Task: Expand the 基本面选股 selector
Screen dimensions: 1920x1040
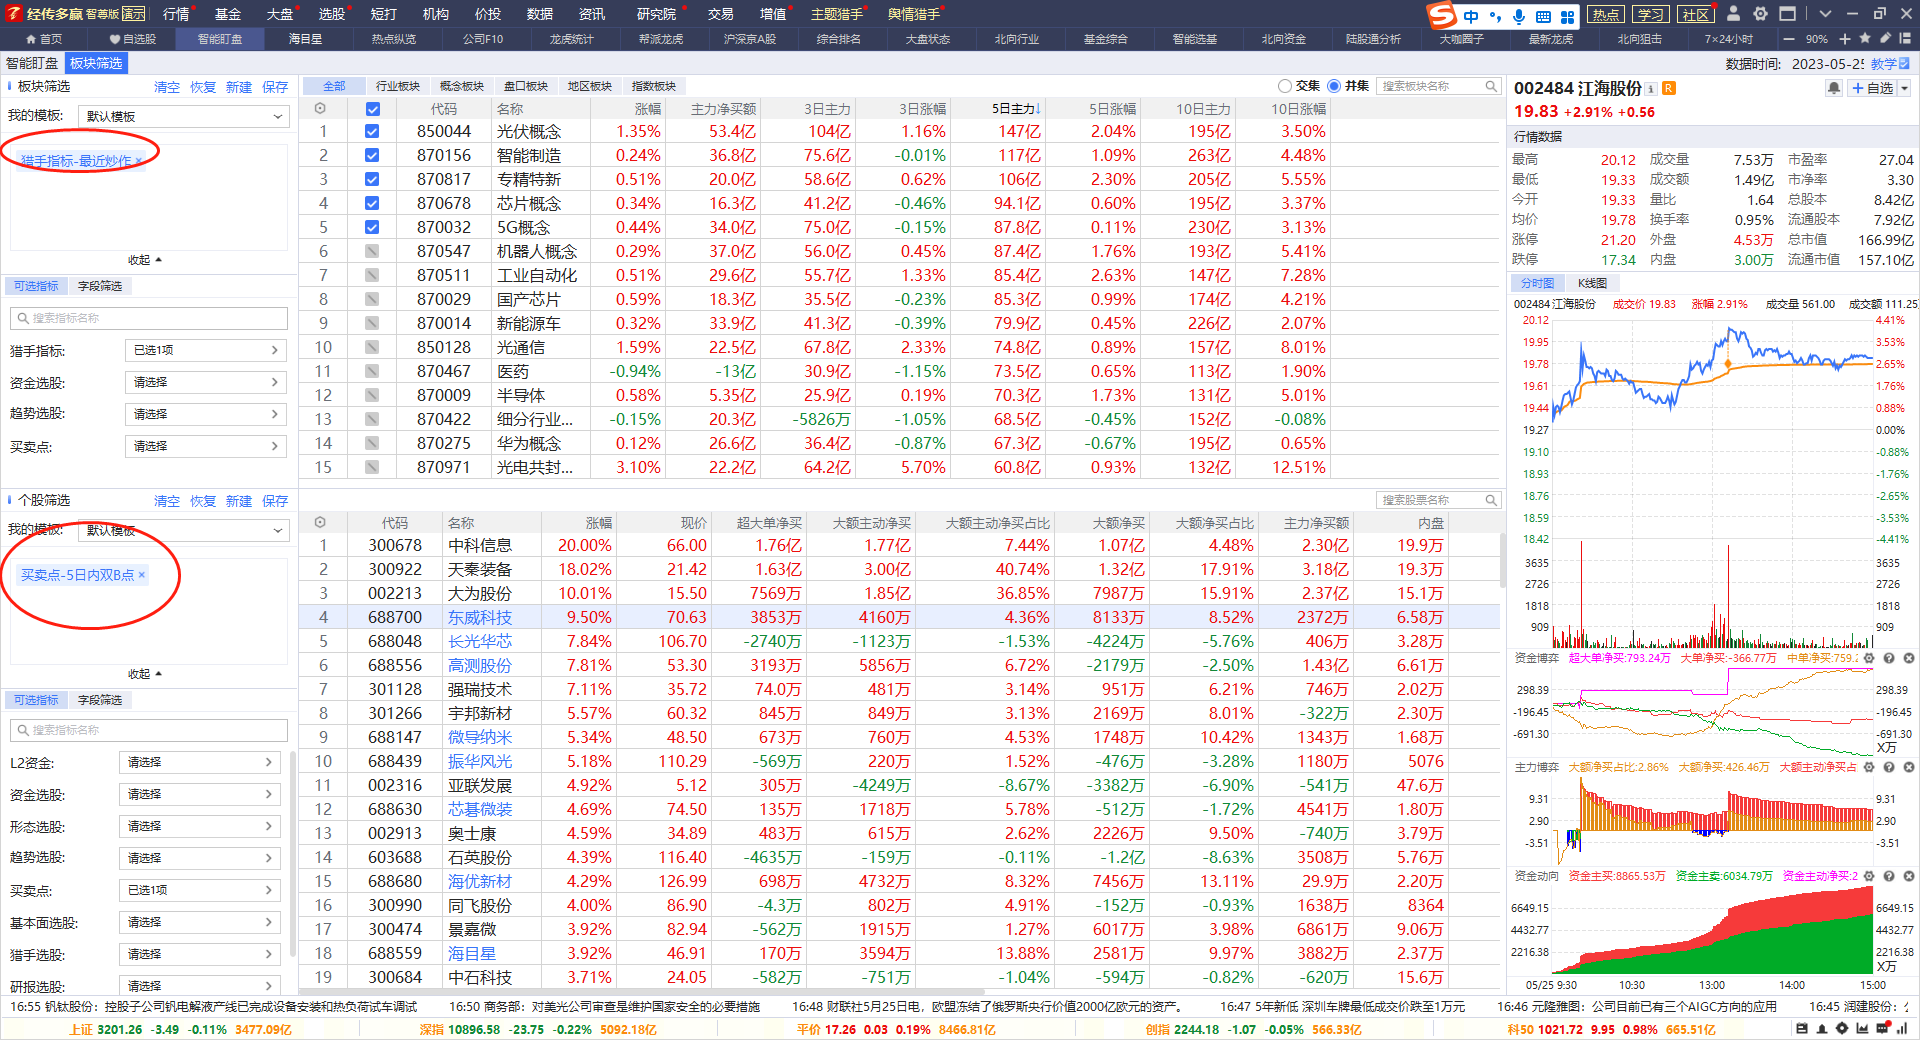Action: [200, 922]
